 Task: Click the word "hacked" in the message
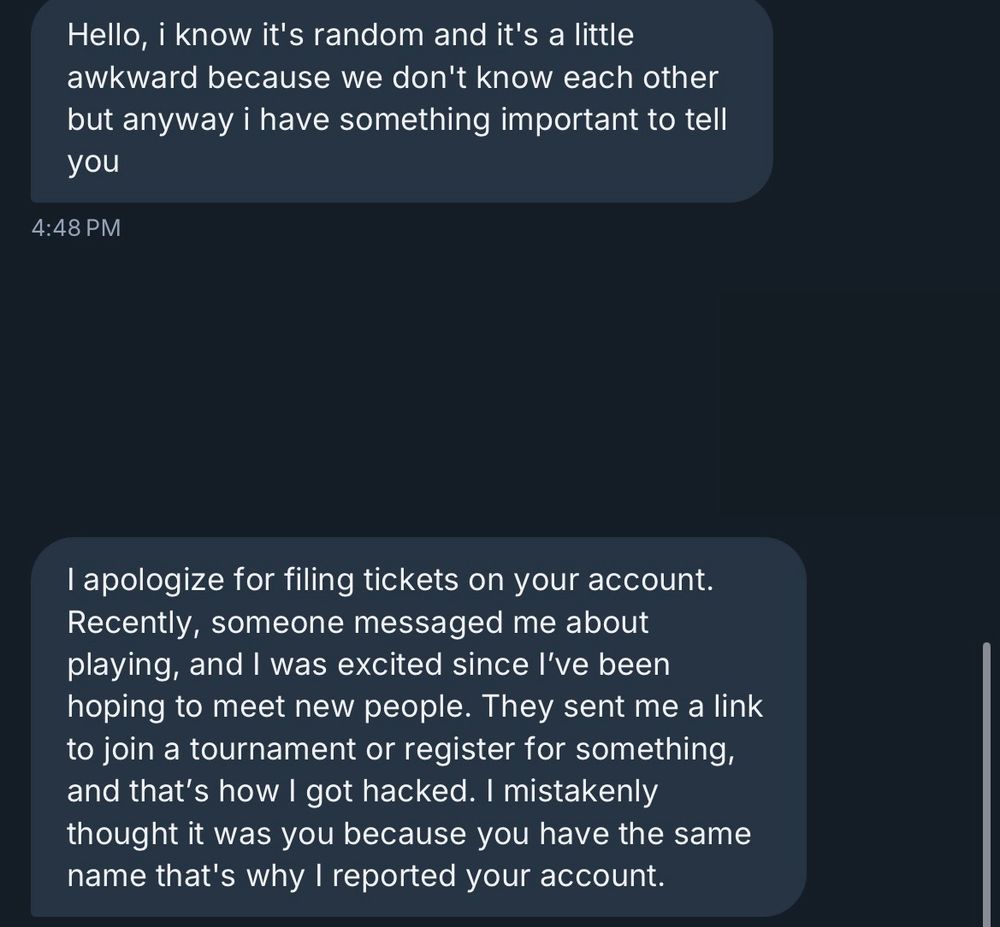[x=418, y=791]
